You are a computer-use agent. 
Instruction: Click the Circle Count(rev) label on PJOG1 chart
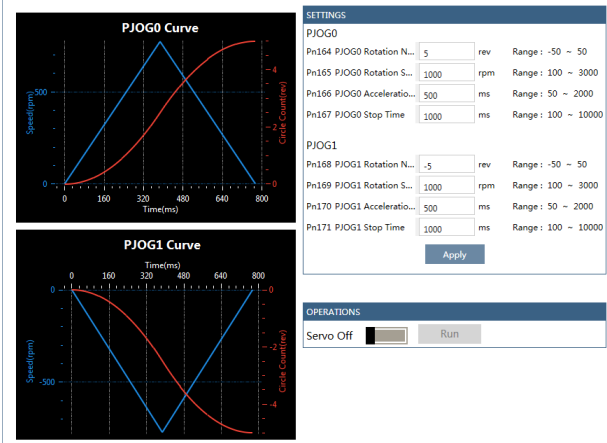[283, 361]
